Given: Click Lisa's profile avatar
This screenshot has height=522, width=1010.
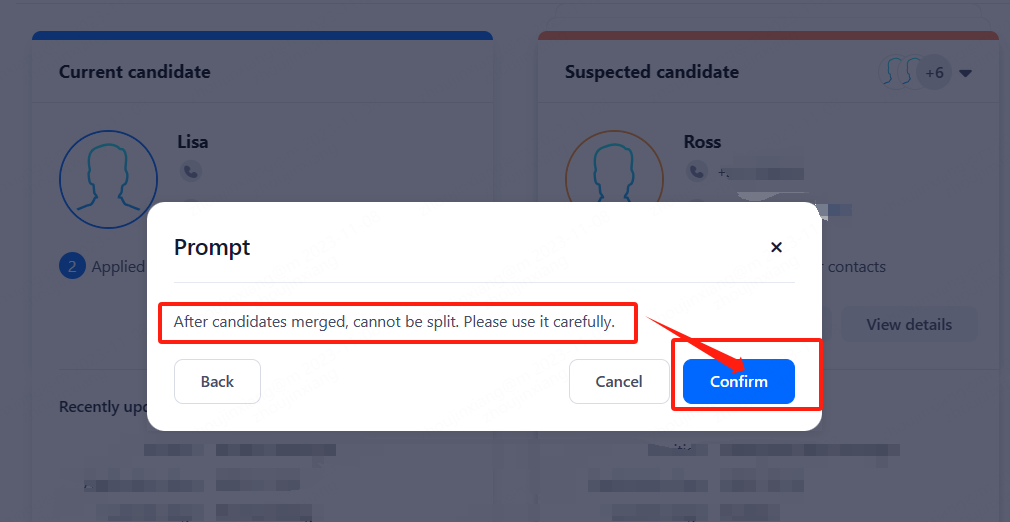Looking at the screenshot, I should [108, 180].
